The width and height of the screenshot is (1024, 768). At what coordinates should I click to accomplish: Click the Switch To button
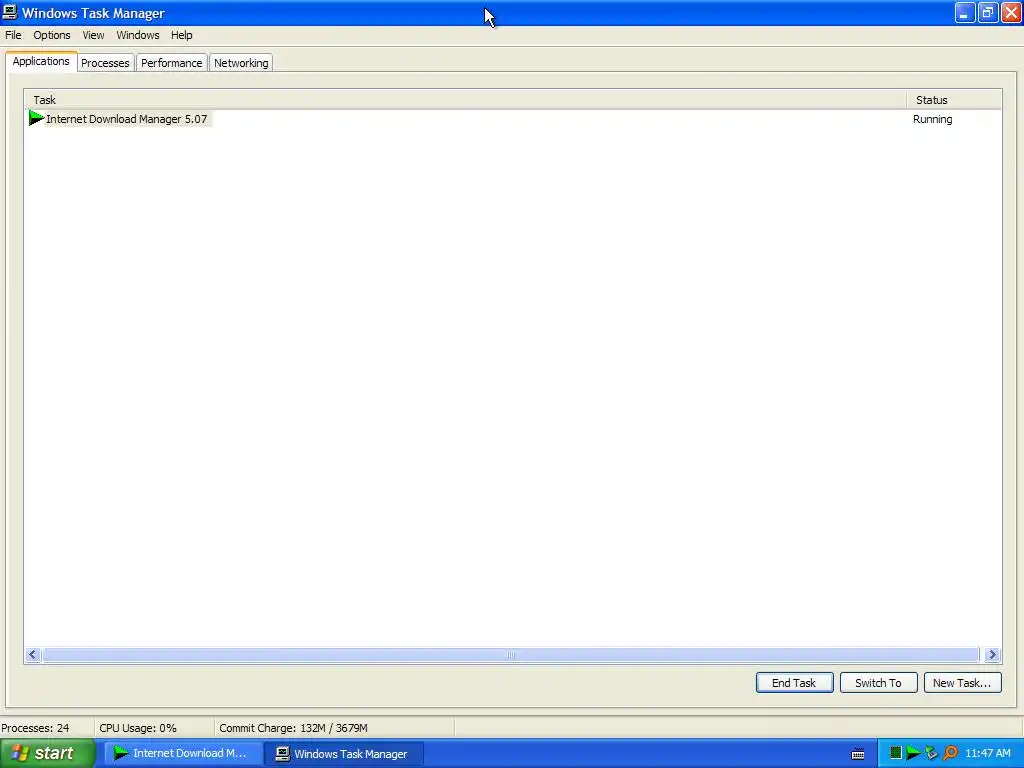pos(878,682)
